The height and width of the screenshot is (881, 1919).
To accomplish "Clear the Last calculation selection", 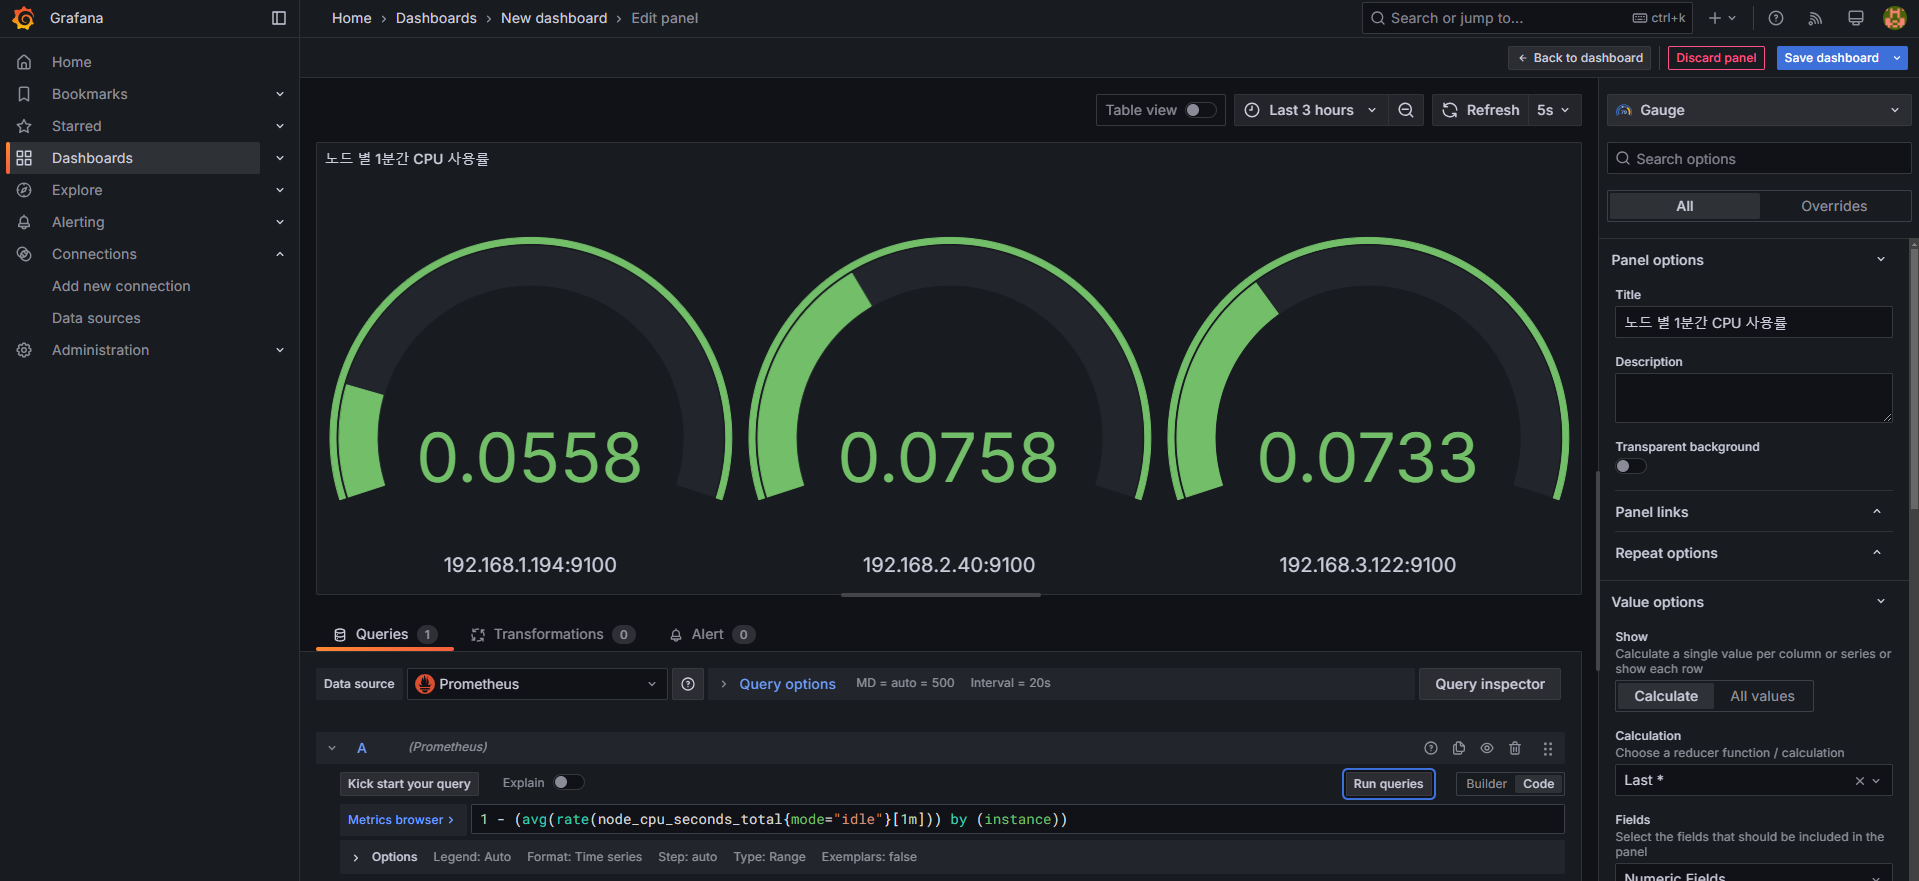I will coord(1860,781).
